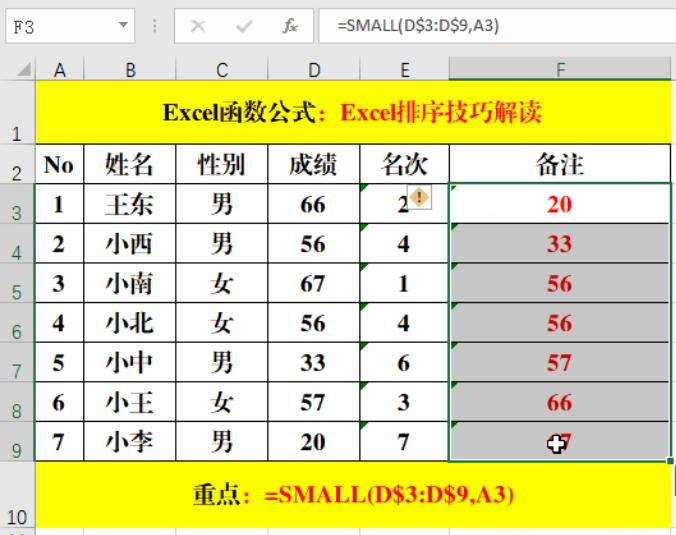Select column F header

[x=560, y=69]
